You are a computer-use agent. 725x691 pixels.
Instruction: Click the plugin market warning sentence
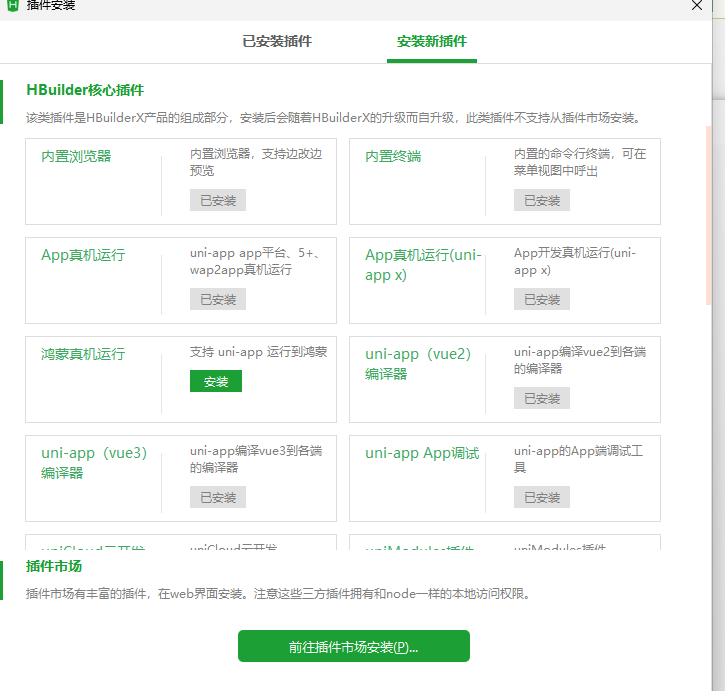coord(279,593)
